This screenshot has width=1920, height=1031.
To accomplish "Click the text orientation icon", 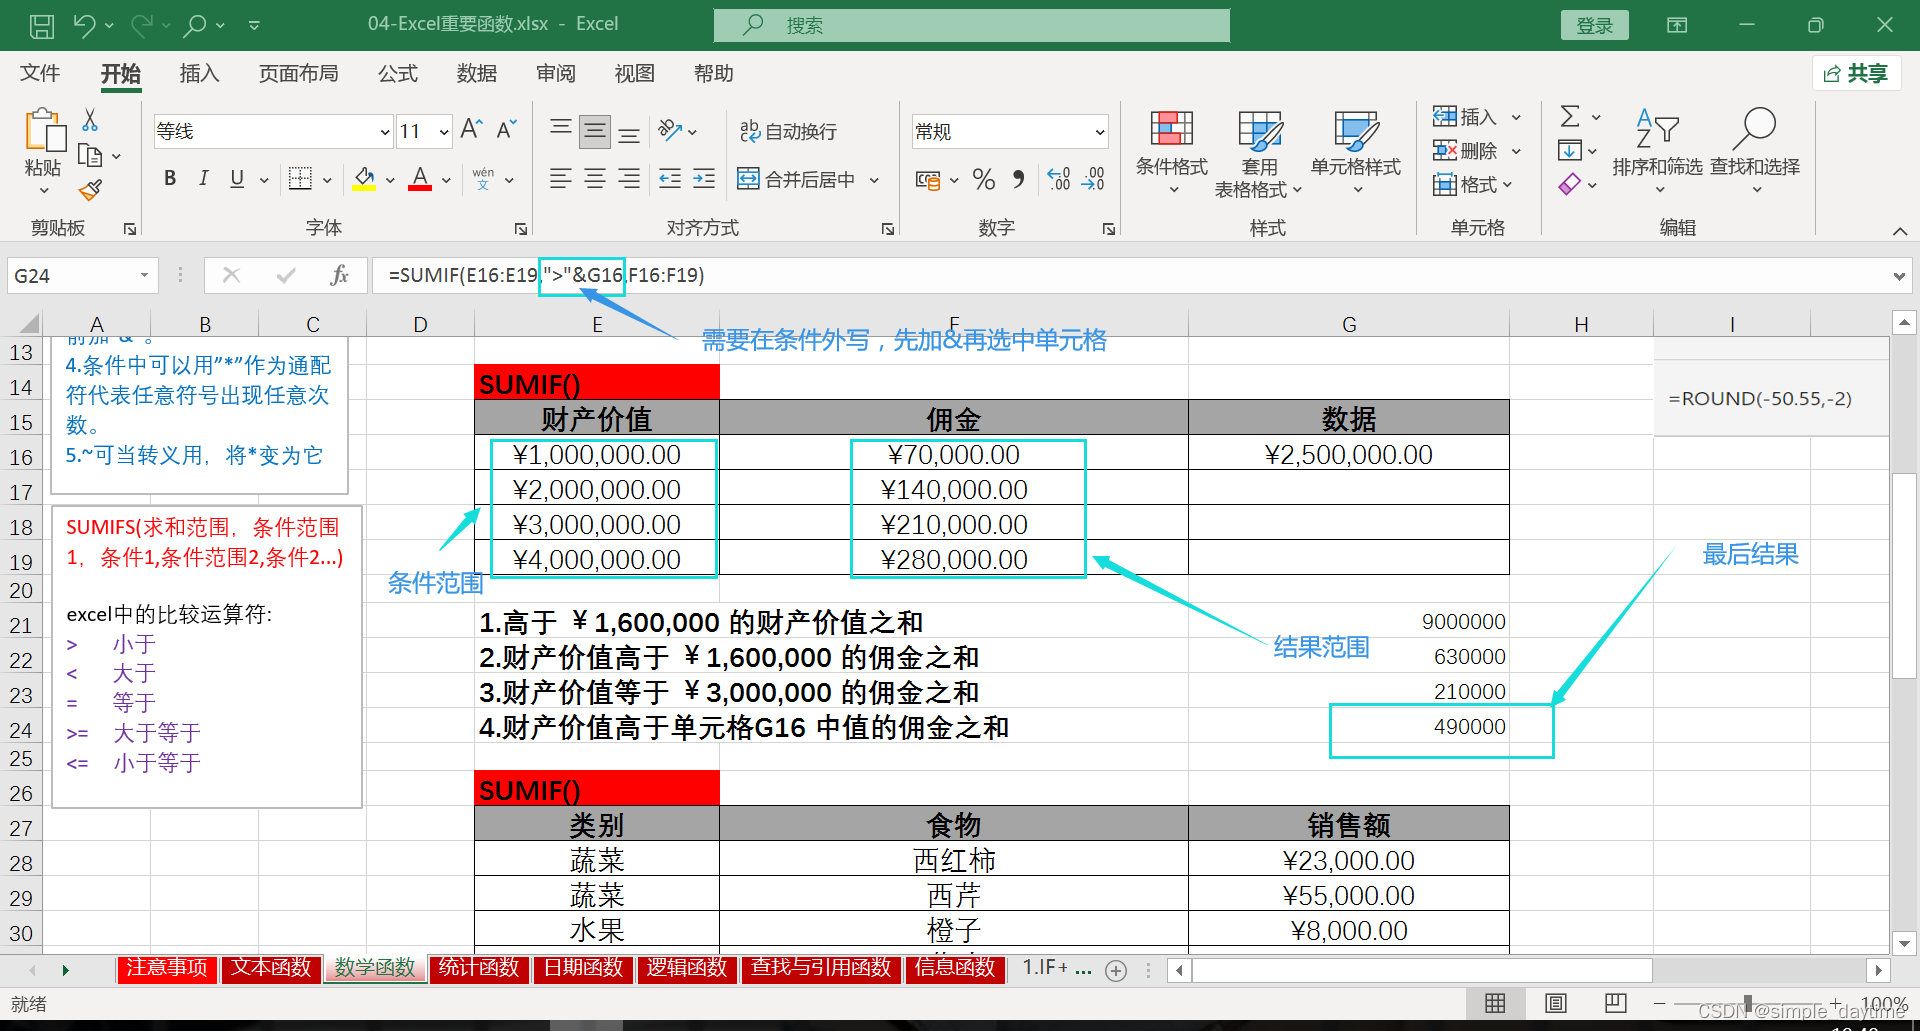I will coord(670,131).
